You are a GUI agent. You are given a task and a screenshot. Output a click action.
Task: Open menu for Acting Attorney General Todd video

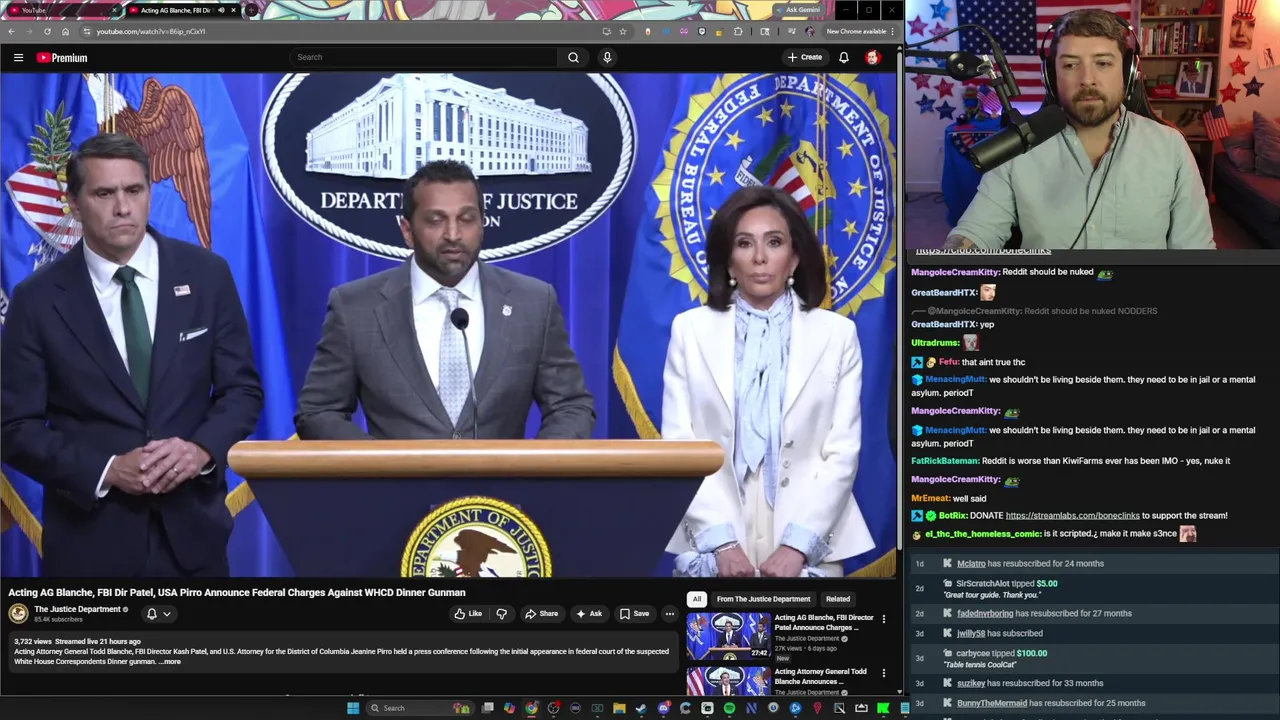tap(883, 674)
